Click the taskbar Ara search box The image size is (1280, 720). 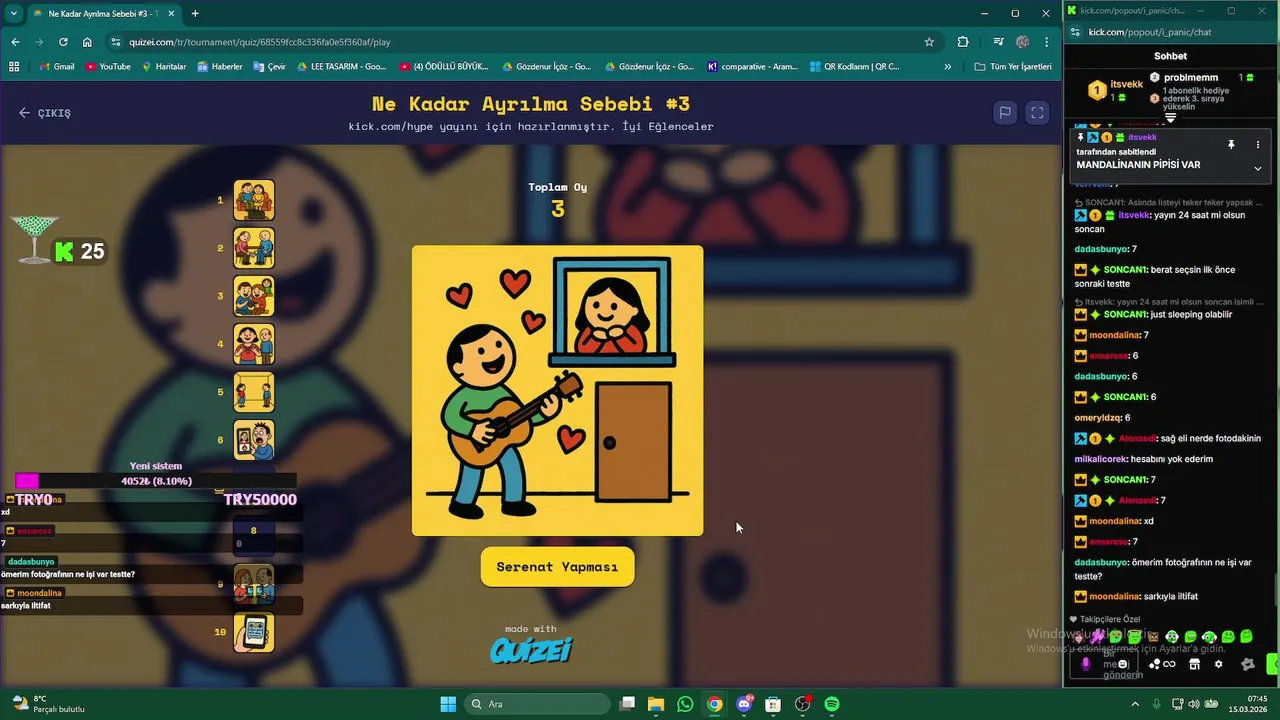point(535,704)
